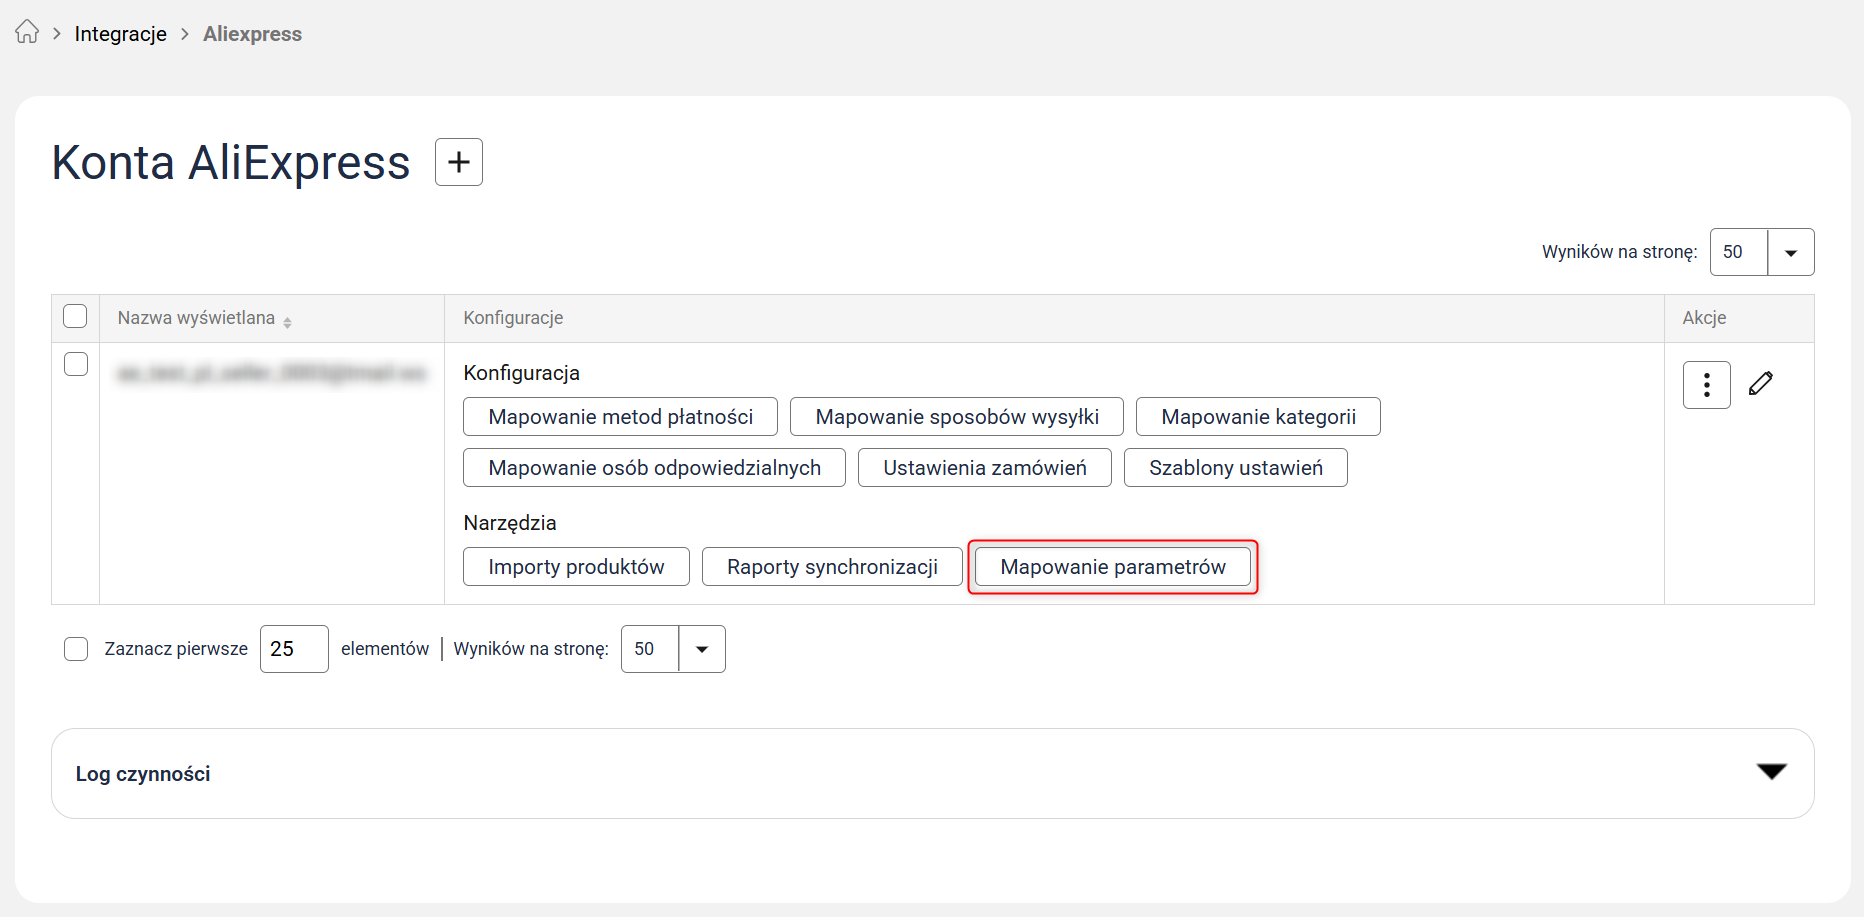Open top Wyników na stronę dropdown

(x=1790, y=253)
